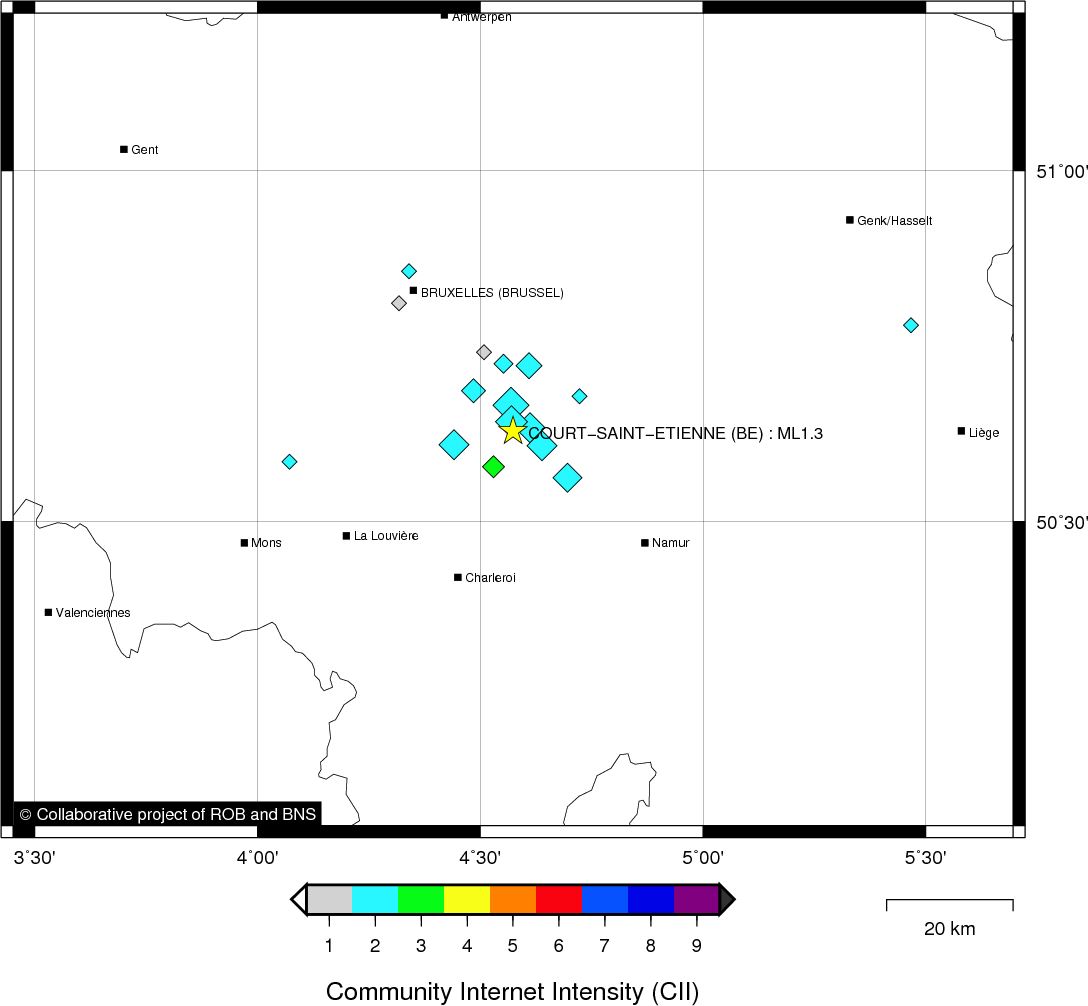Click the gray diamond southwest of Bruxelles
This screenshot has width=1088, height=1006.
coord(399,303)
